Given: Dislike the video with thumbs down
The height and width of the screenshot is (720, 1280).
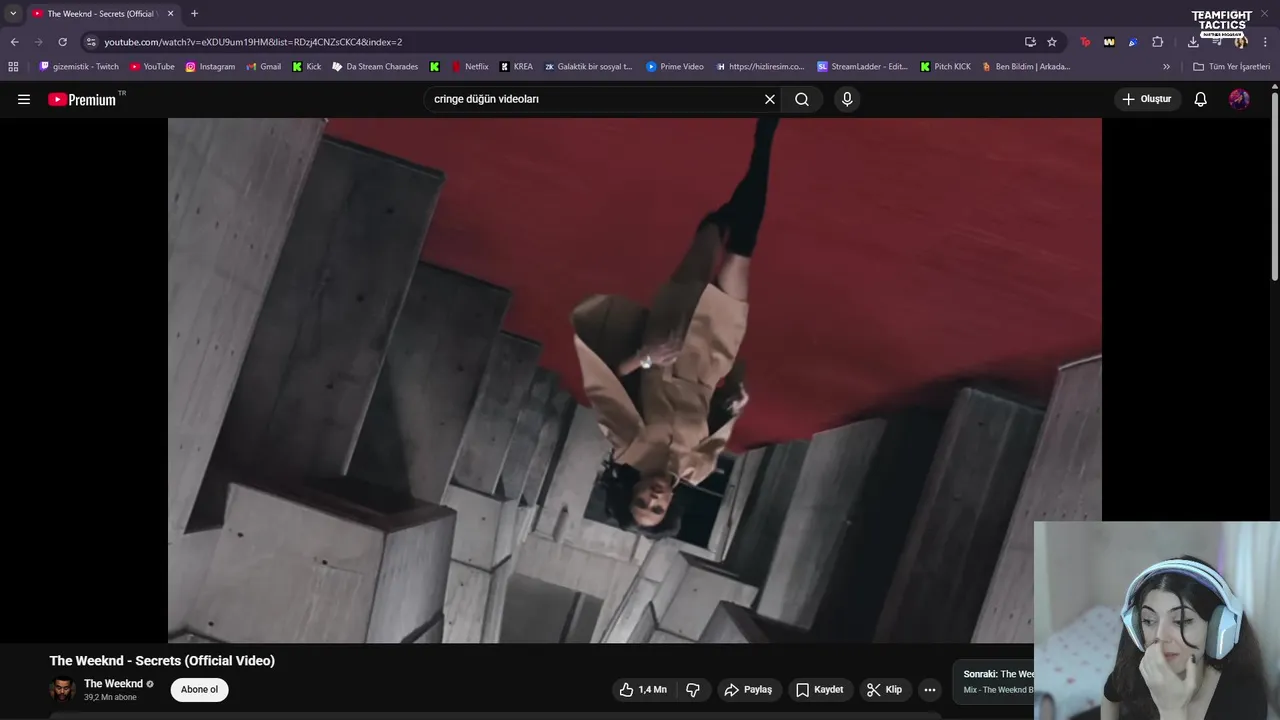Looking at the screenshot, I should pos(692,690).
